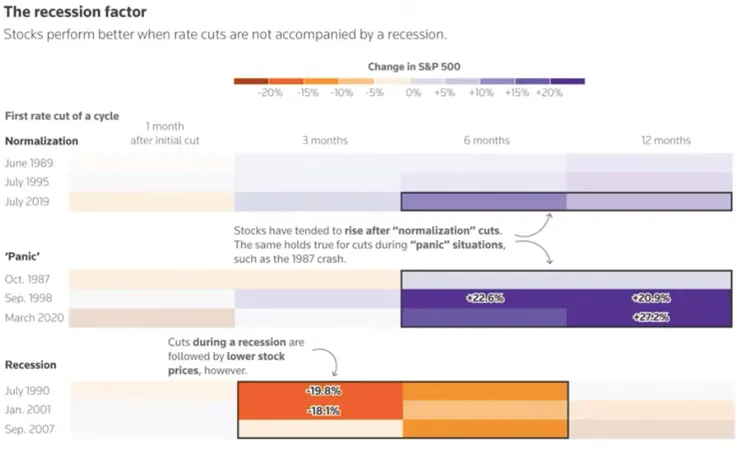
Task: Click the -18.1% heatmap cell
Action: [320, 410]
